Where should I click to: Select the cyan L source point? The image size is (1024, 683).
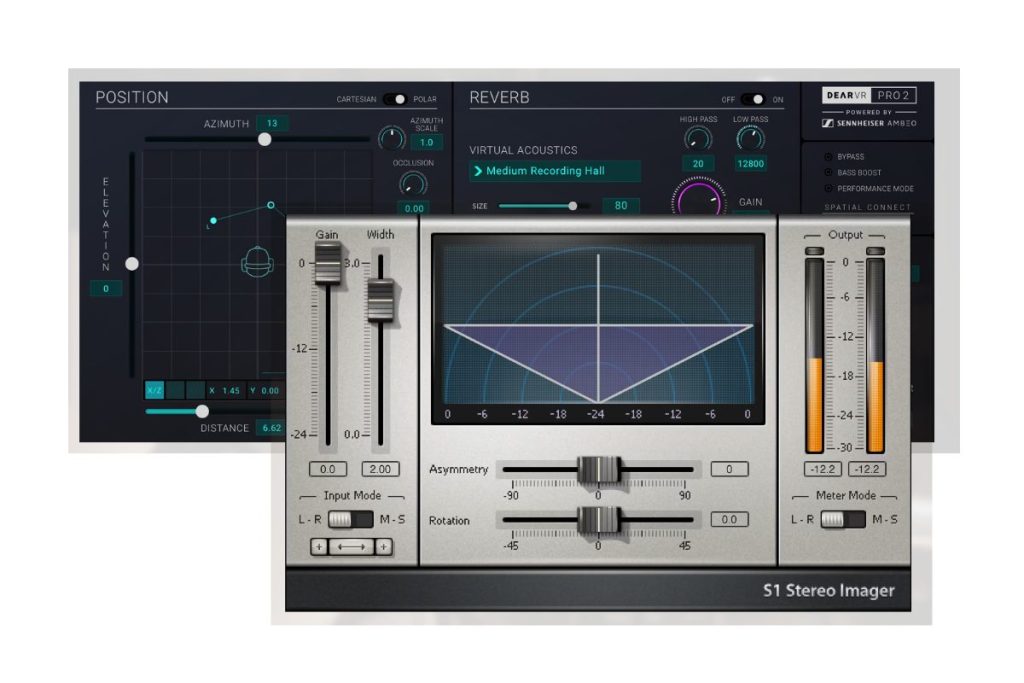tap(214, 221)
